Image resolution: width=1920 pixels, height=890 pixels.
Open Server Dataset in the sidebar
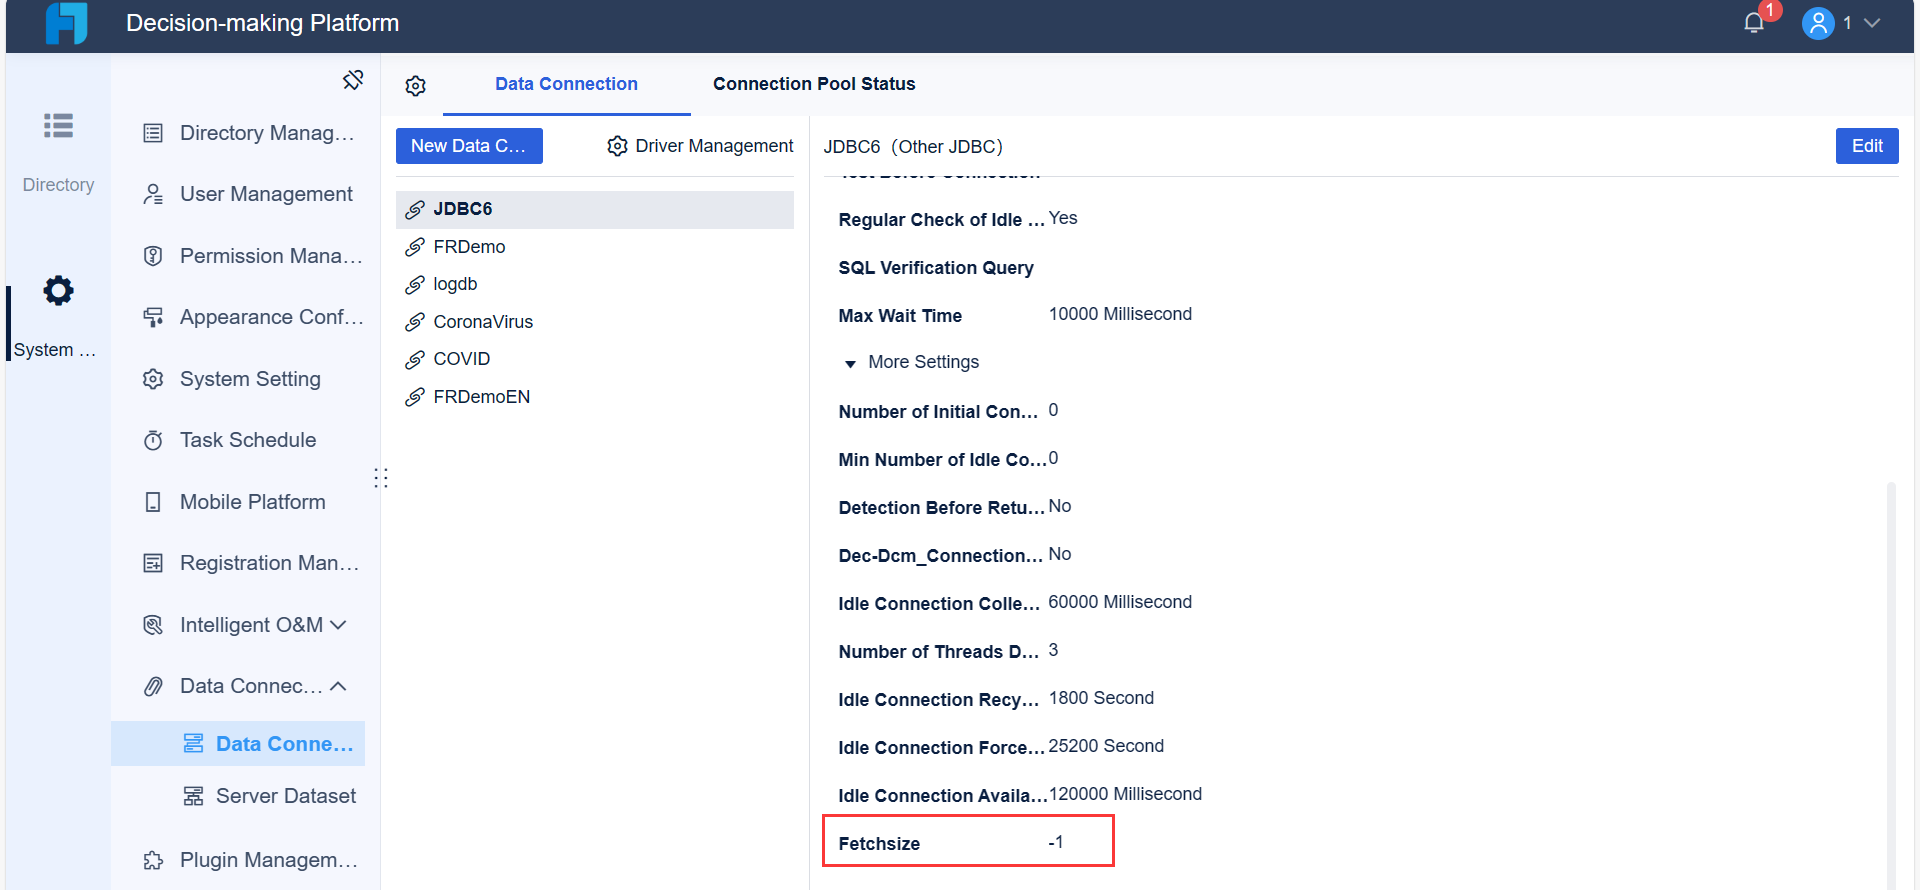point(285,796)
